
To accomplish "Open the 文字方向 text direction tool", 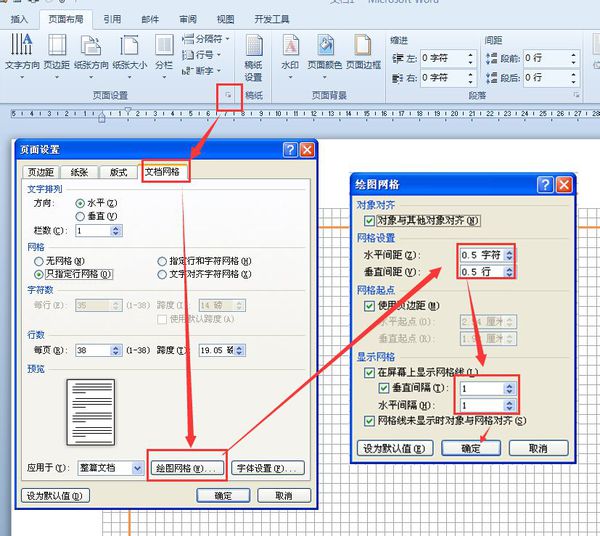I will tap(22, 55).
